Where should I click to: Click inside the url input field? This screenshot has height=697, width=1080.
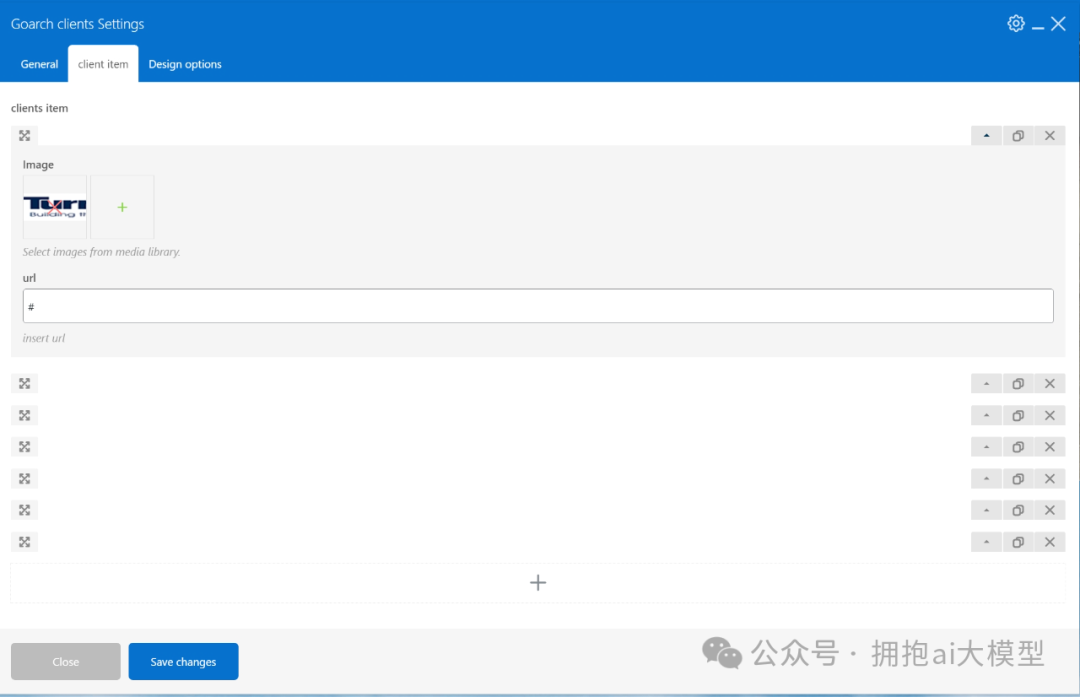(x=538, y=305)
